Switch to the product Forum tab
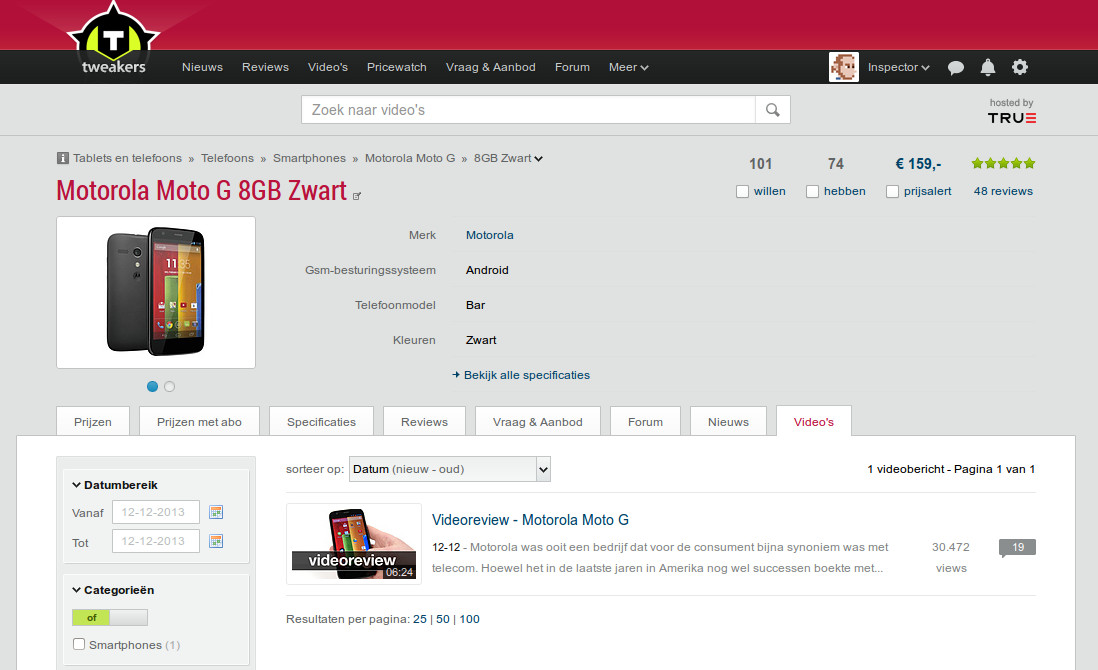This screenshot has height=670, width=1098. click(x=646, y=421)
